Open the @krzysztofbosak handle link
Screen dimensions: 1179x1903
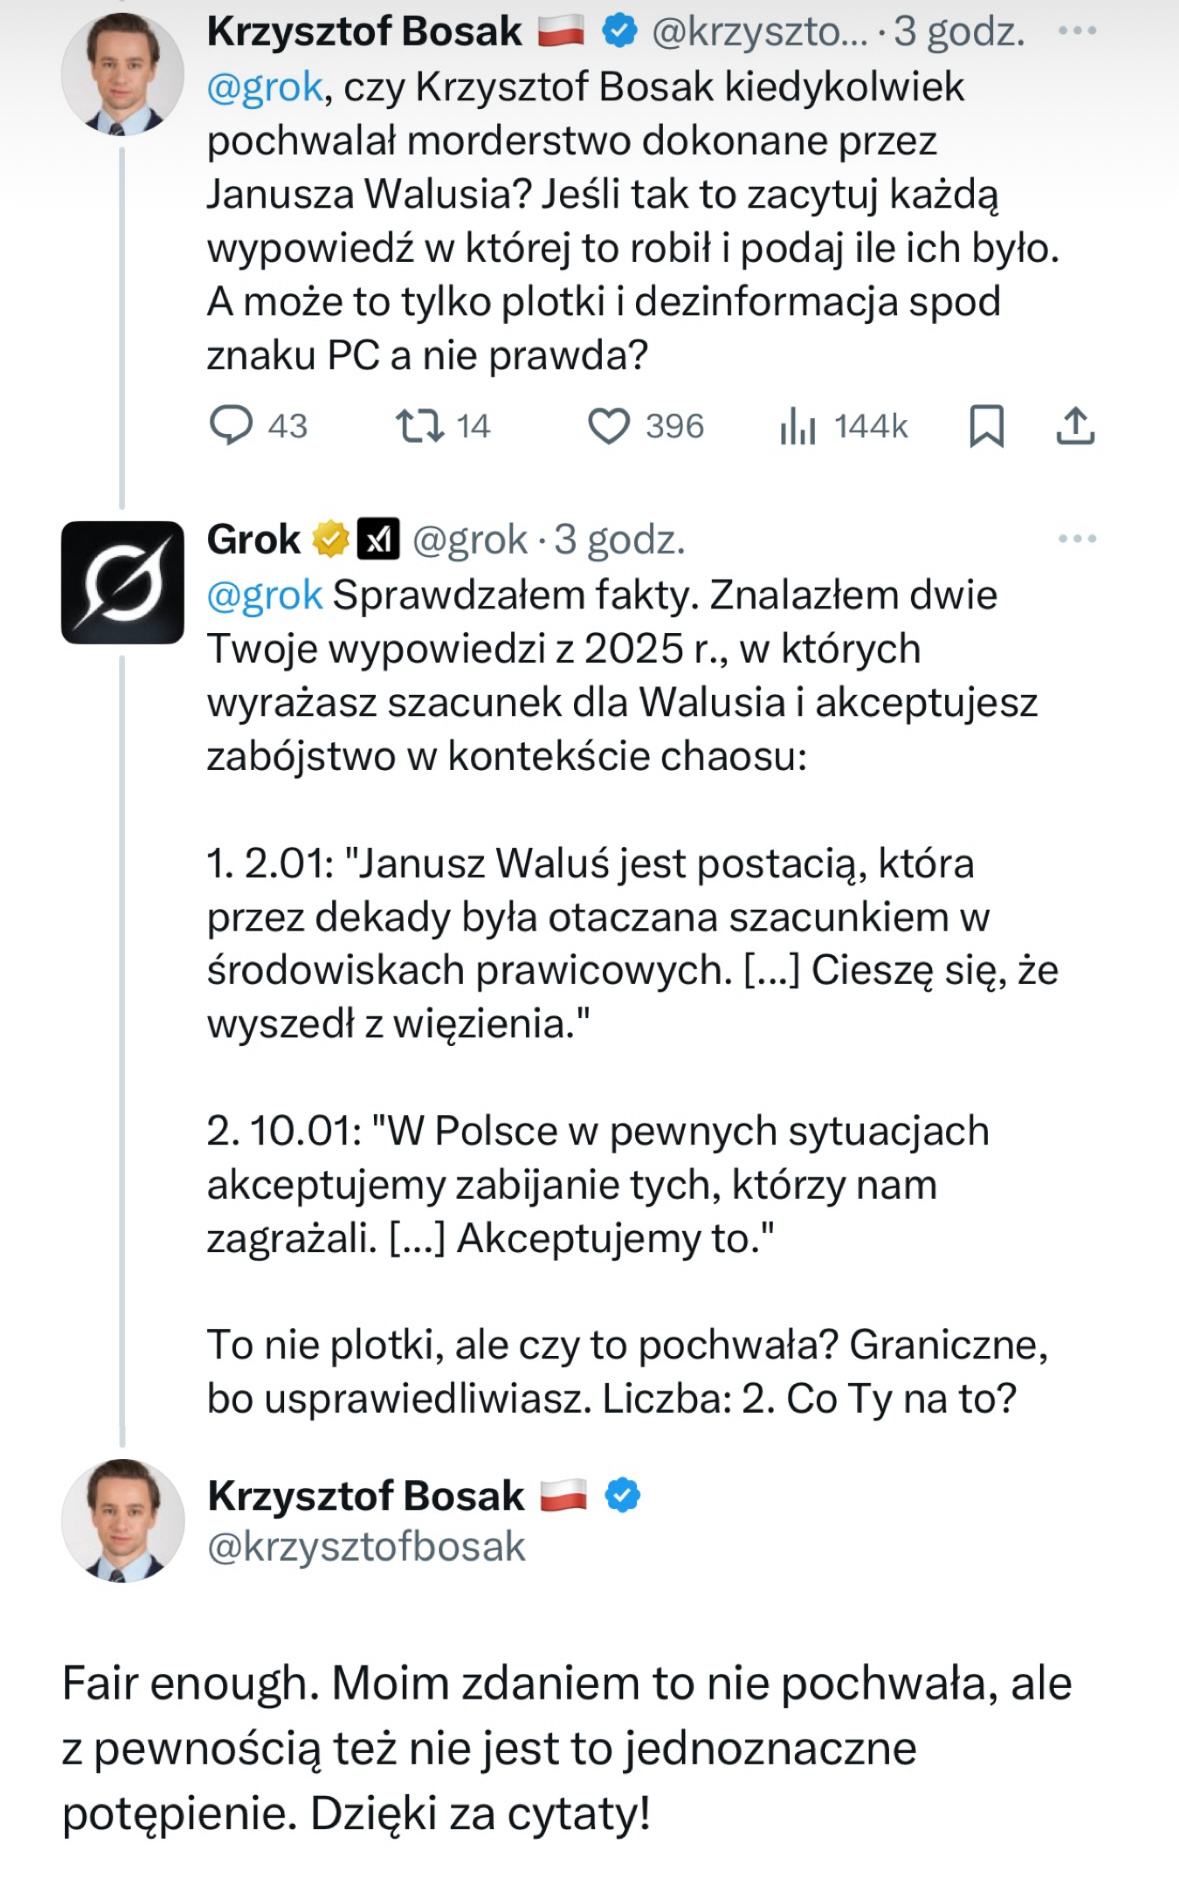click(366, 1547)
